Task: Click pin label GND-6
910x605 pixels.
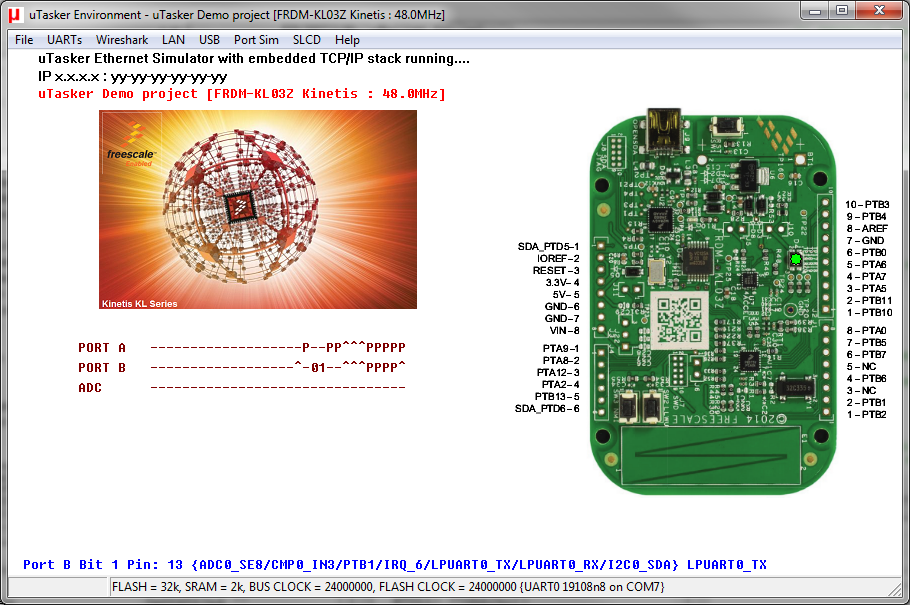Action: [x=562, y=307]
